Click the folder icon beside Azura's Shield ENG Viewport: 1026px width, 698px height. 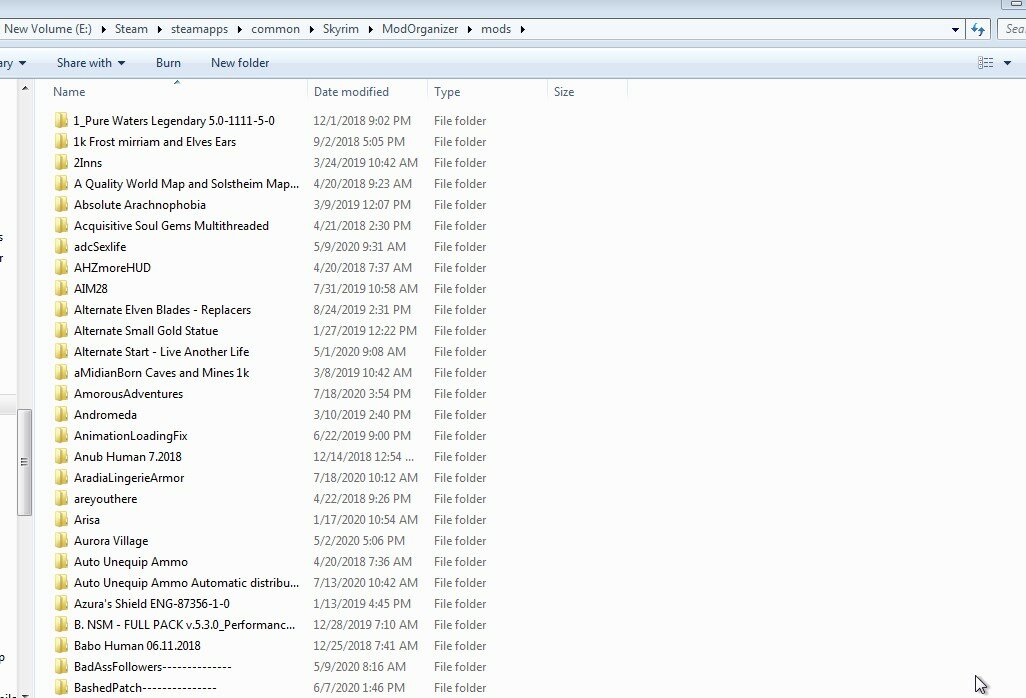61,603
